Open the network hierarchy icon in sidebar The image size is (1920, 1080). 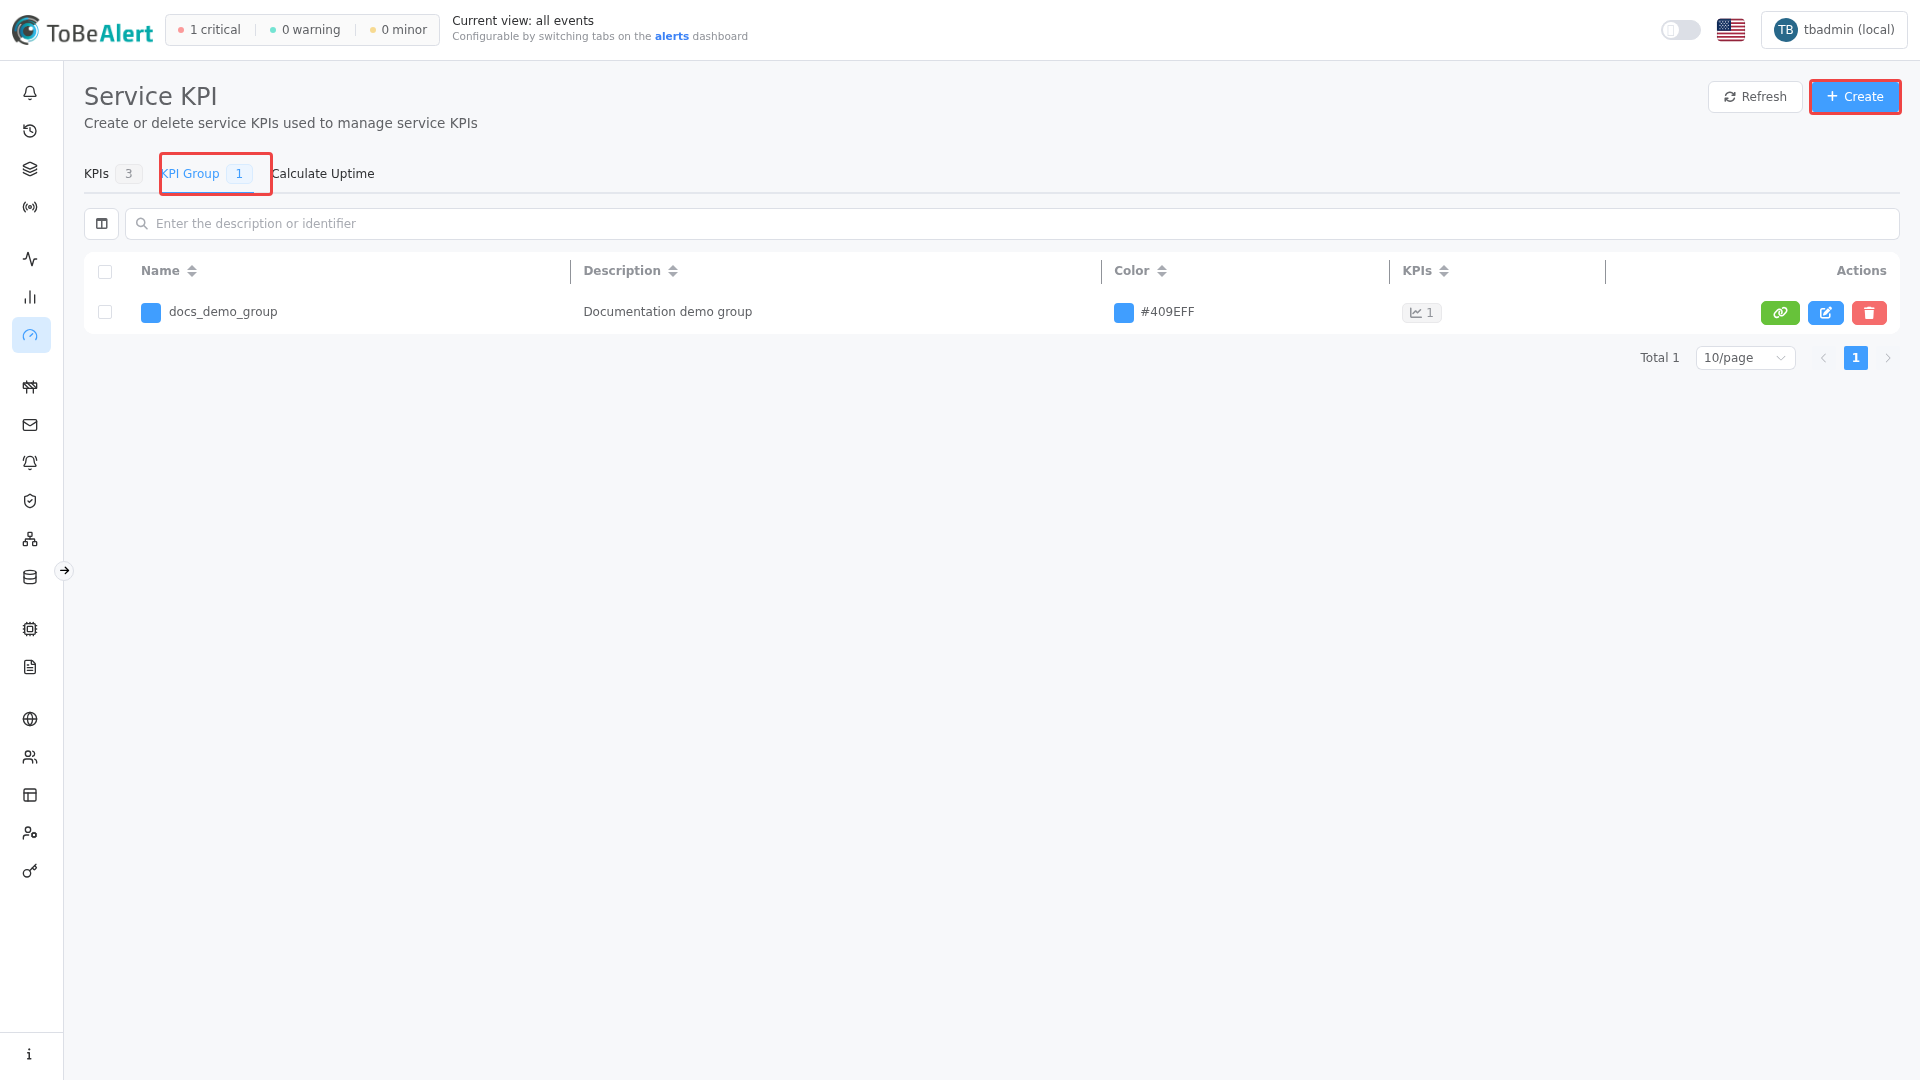tap(30, 539)
